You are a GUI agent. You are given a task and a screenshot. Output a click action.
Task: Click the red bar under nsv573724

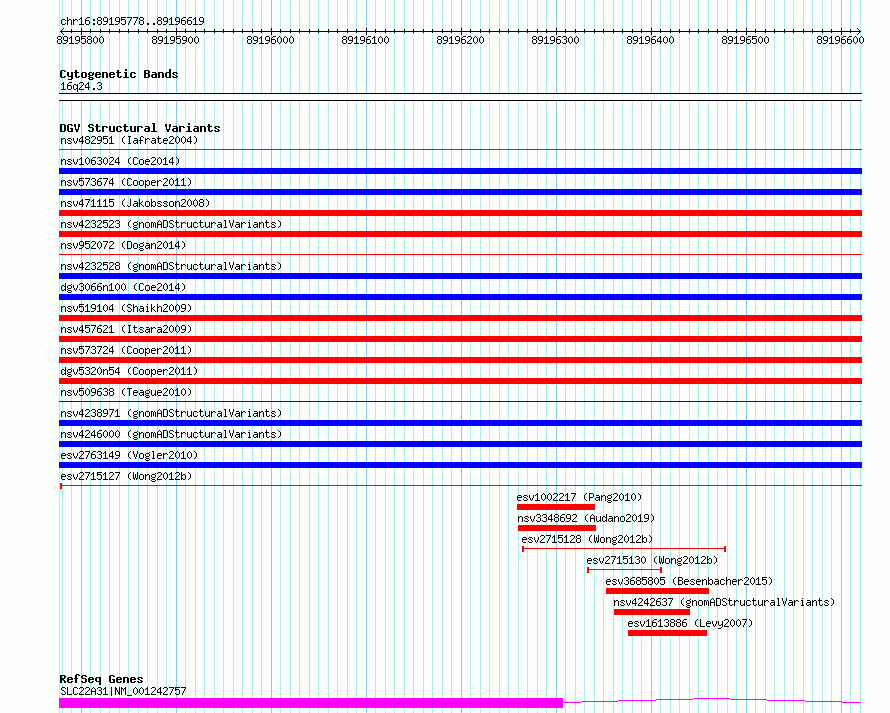460,360
